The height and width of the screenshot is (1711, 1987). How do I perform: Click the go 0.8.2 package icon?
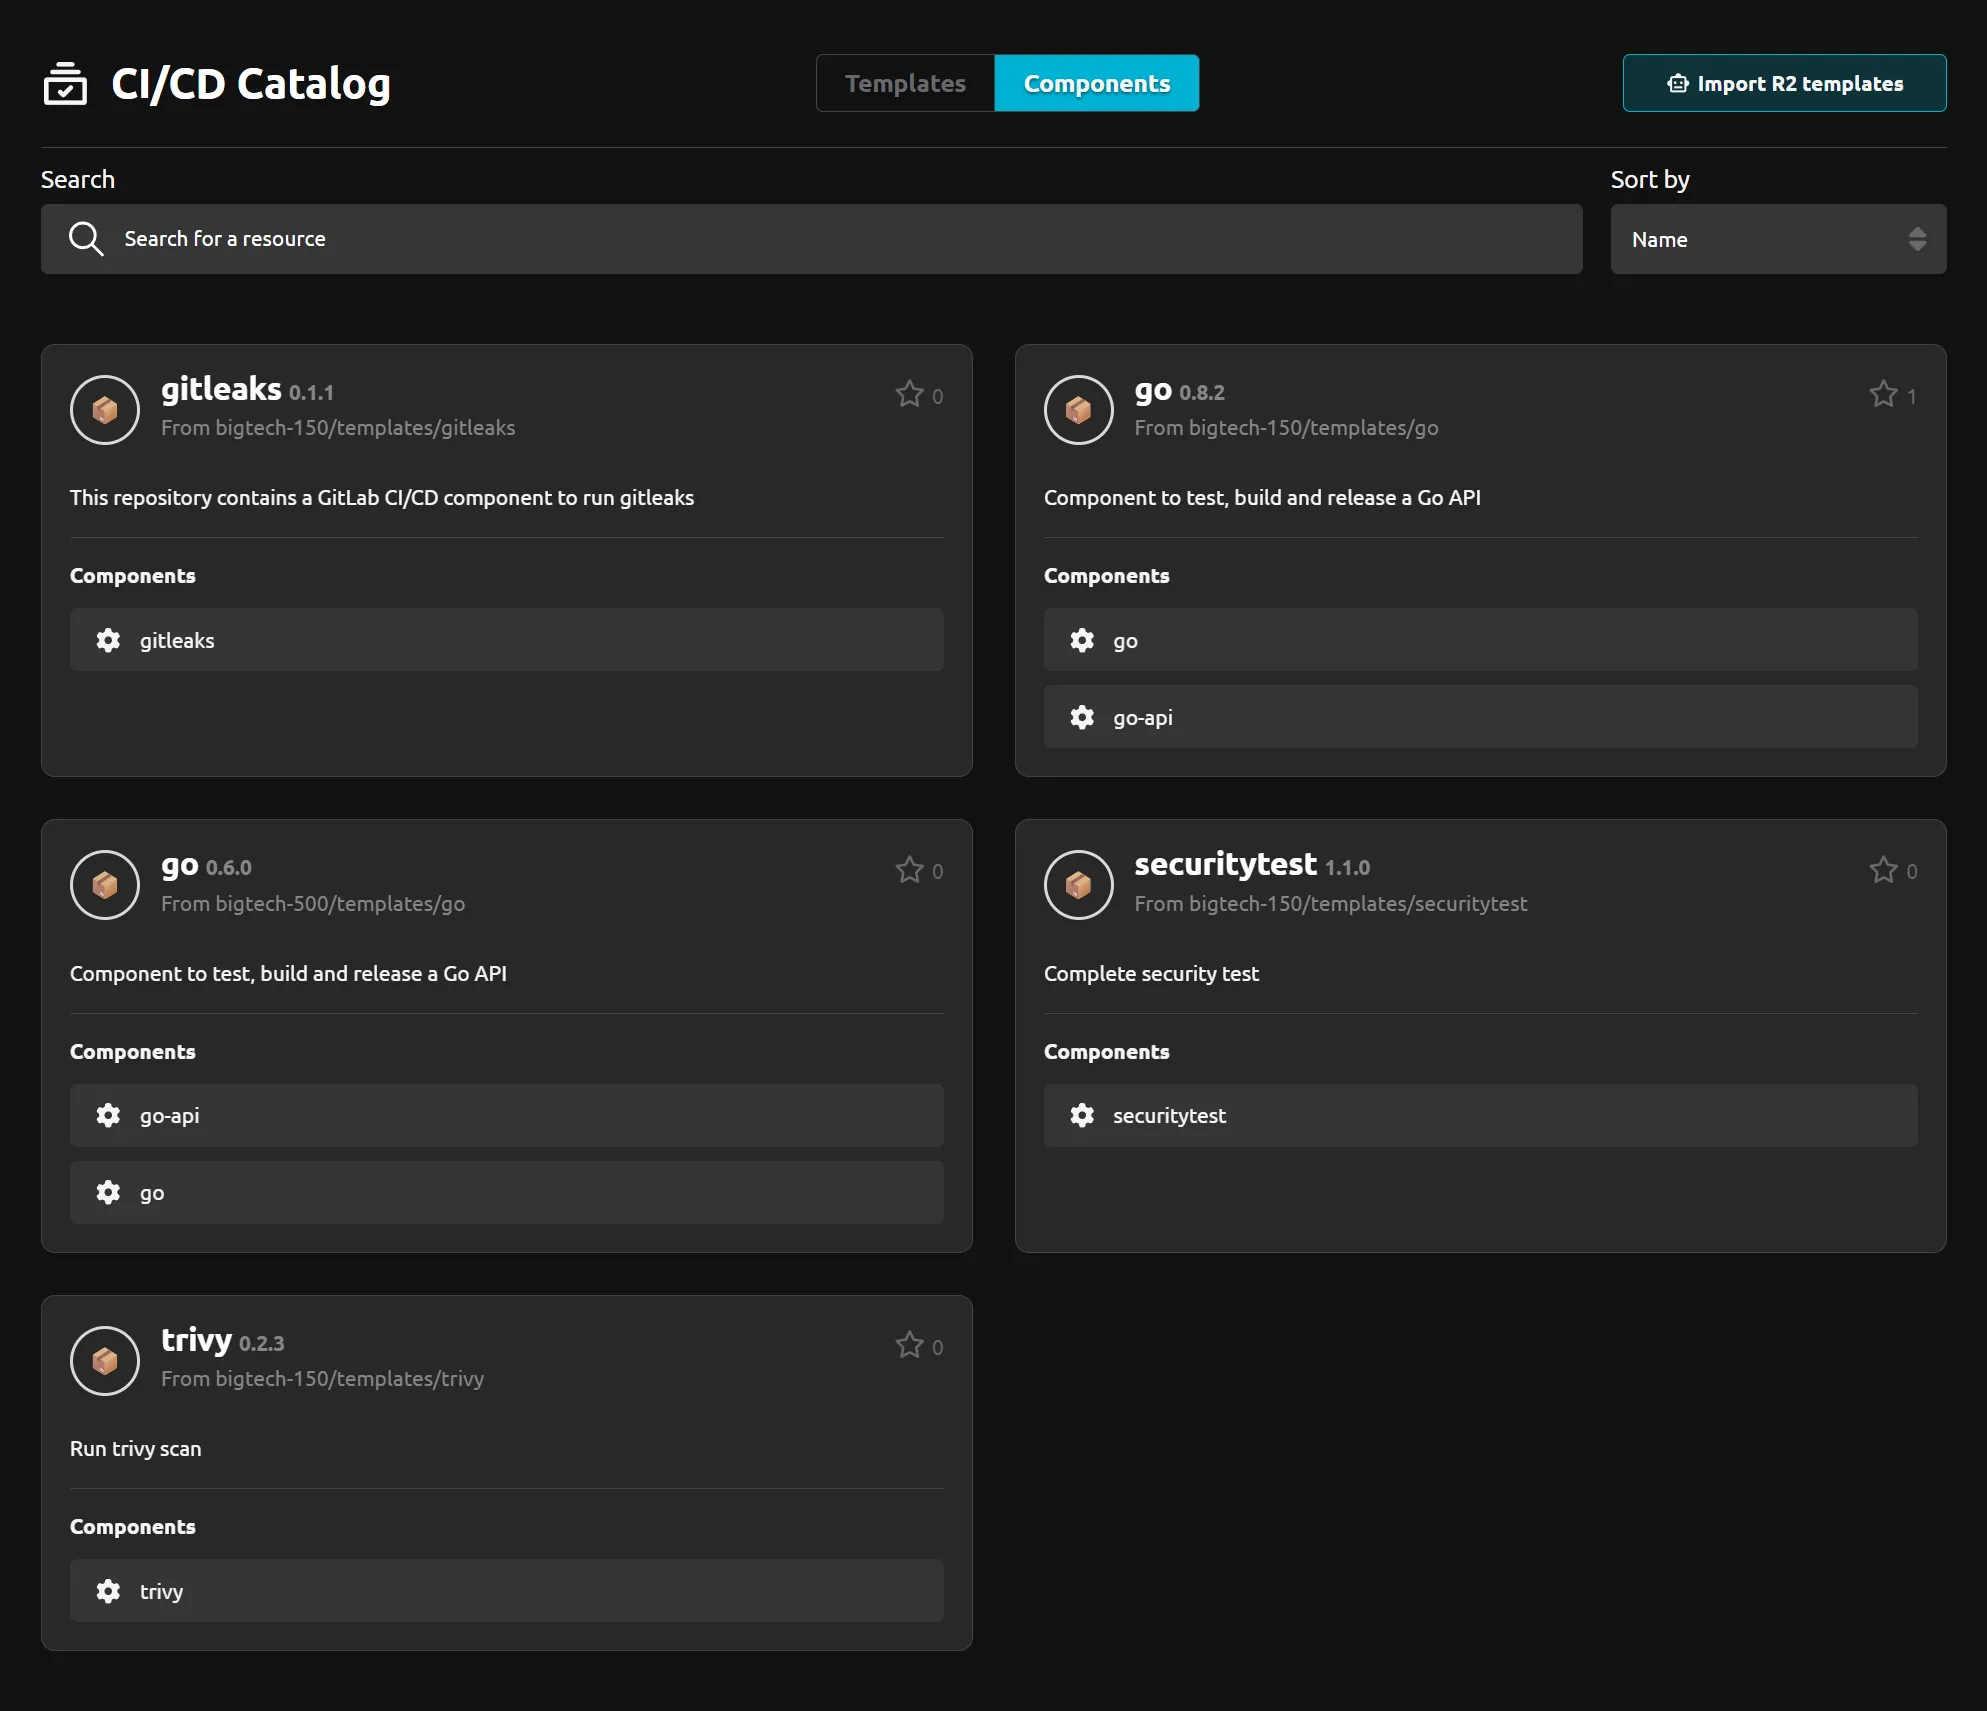1078,410
